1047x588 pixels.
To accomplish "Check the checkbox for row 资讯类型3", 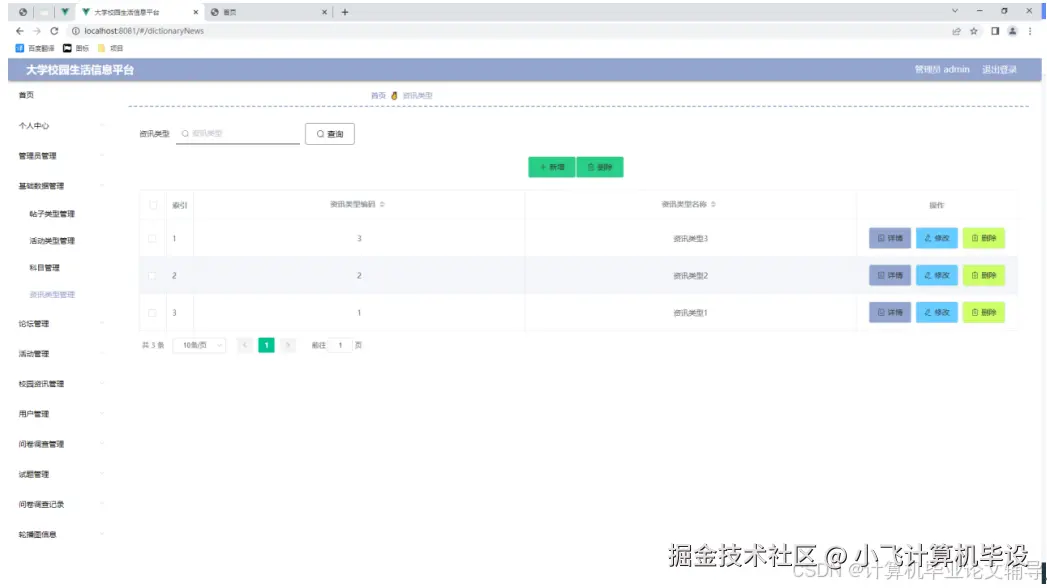I will (152, 238).
